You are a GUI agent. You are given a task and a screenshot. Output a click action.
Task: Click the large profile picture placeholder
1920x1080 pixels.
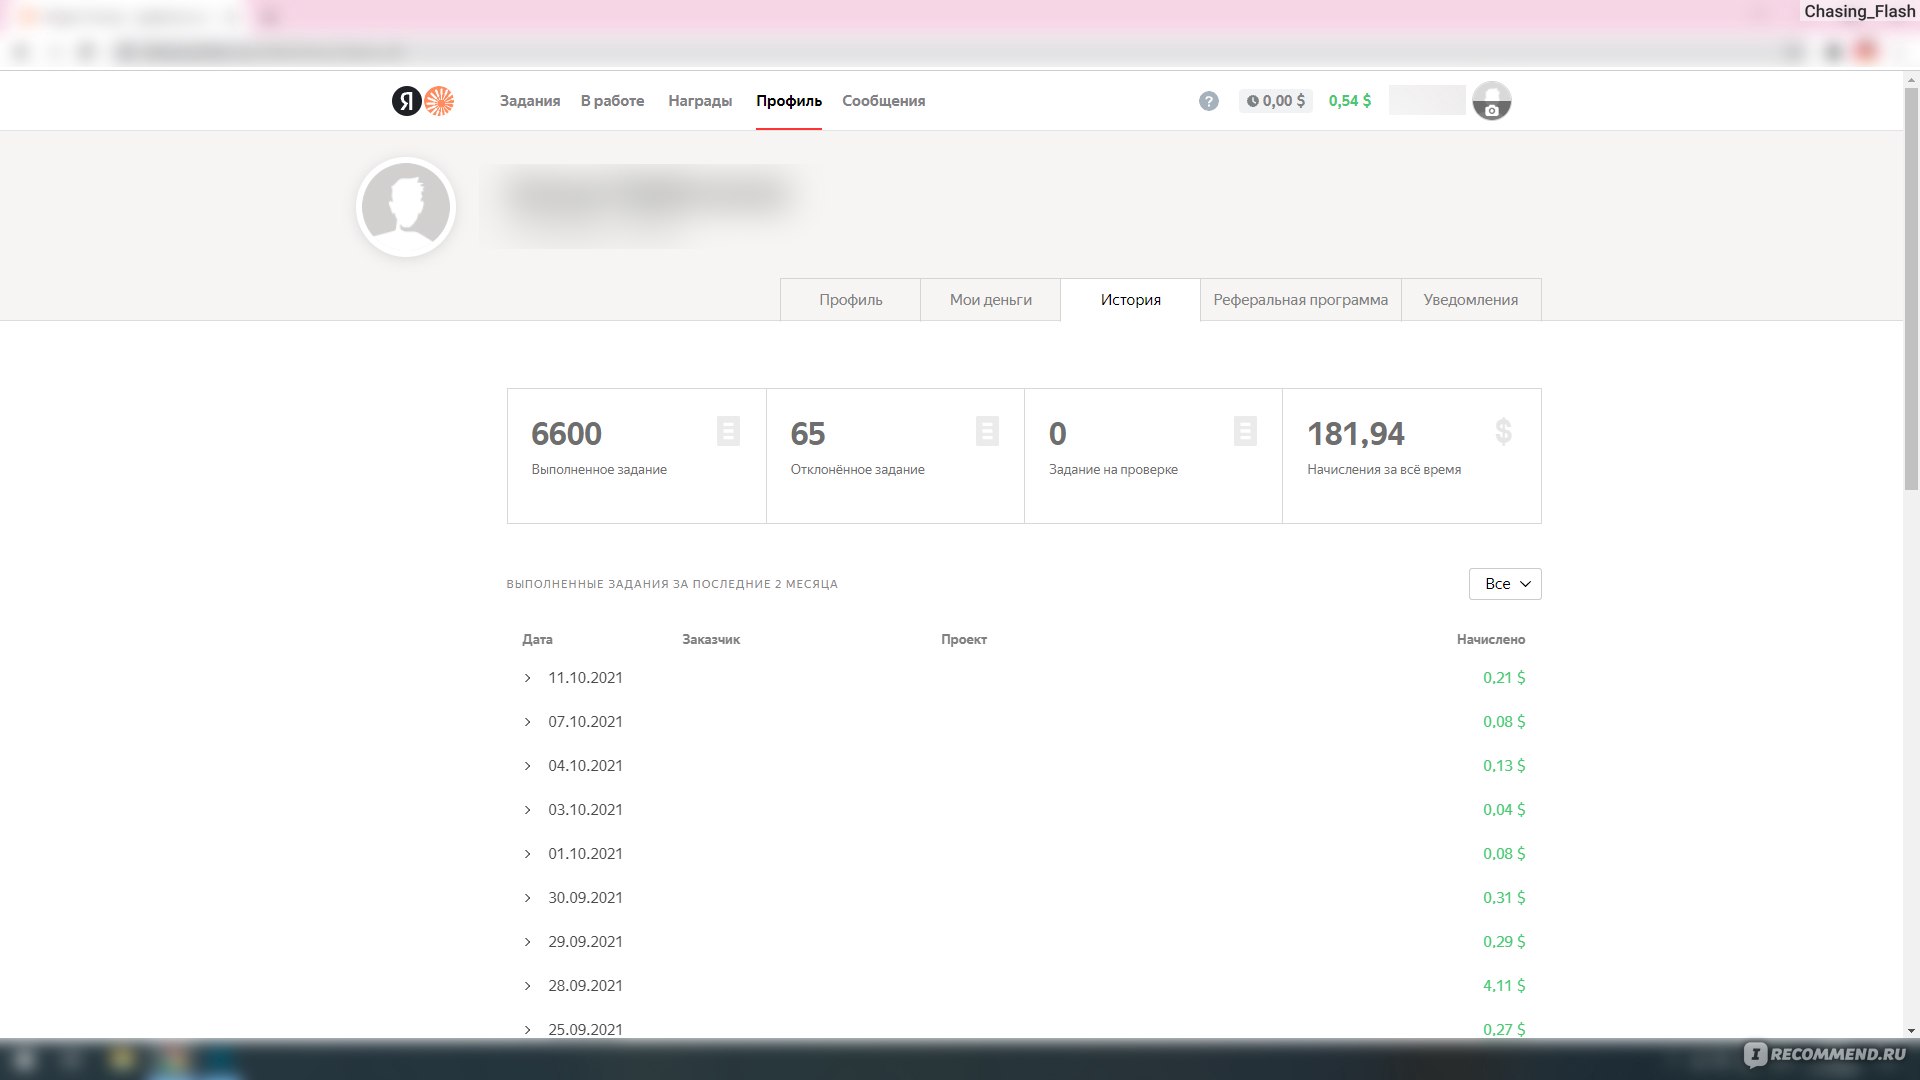[406, 207]
